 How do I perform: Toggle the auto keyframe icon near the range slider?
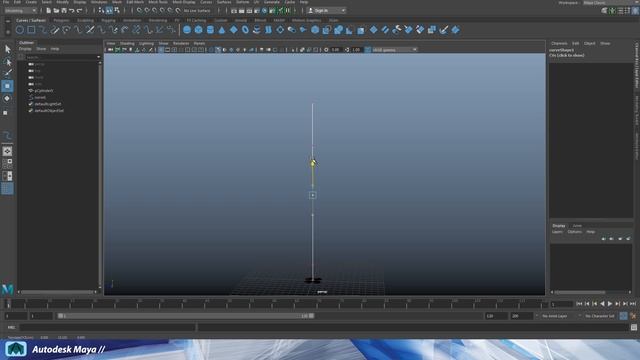623,316
